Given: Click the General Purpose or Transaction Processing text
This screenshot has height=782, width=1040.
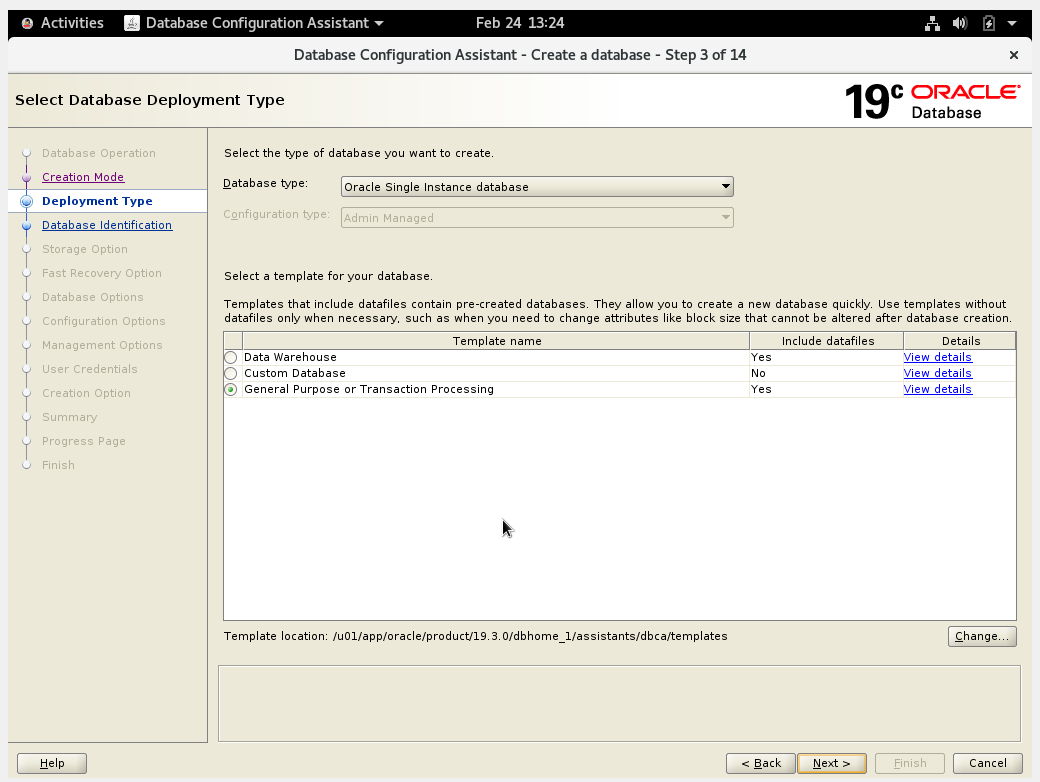Looking at the screenshot, I should click(x=369, y=389).
